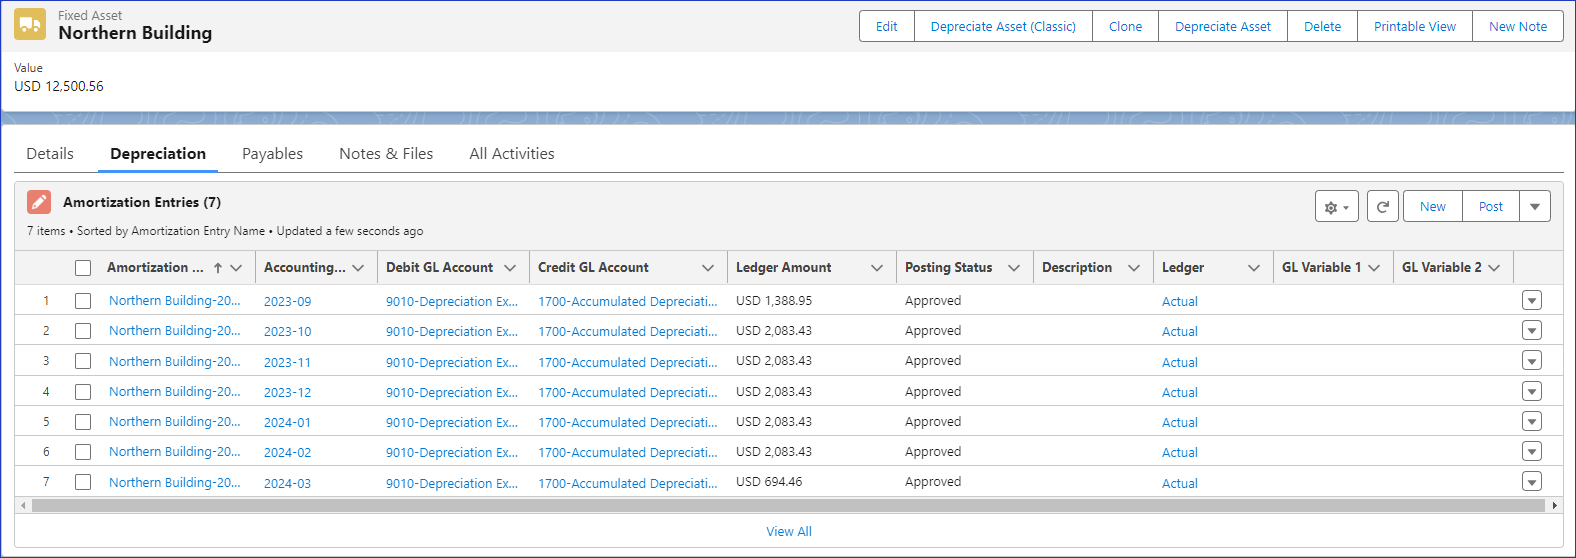Open Printable View
This screenshot has width=1576, height=558.
(x=1415, y=27)
